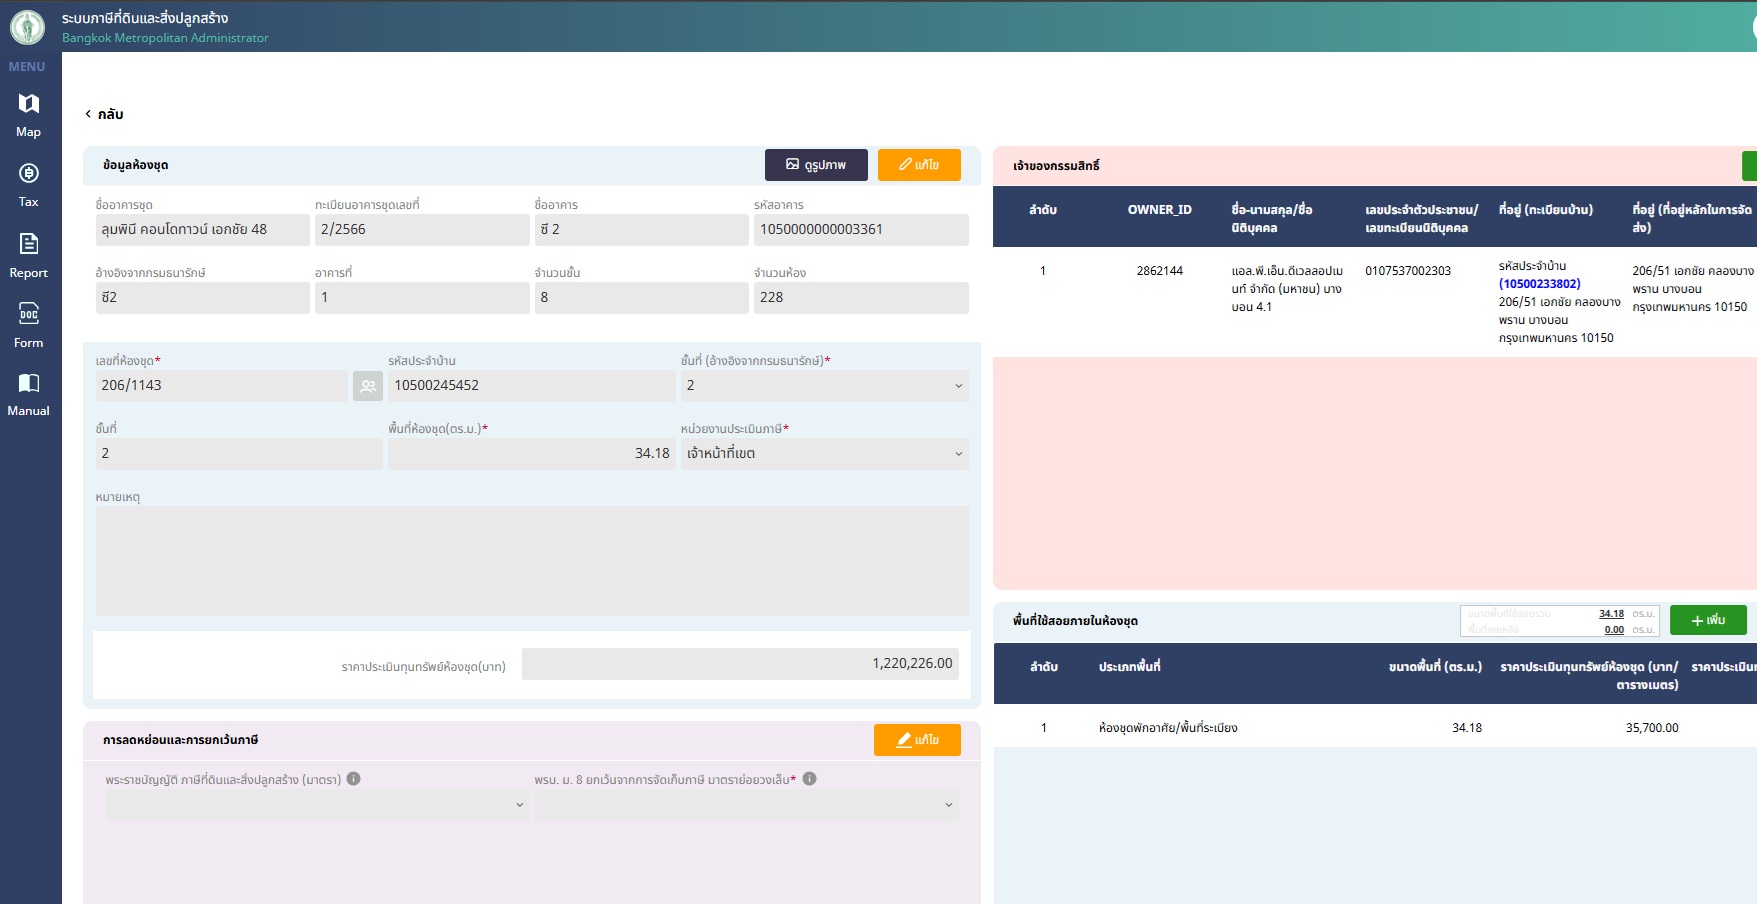Click the หมายเหตุ remarks text area
The image size is (1757, 904).
point(532,561)
